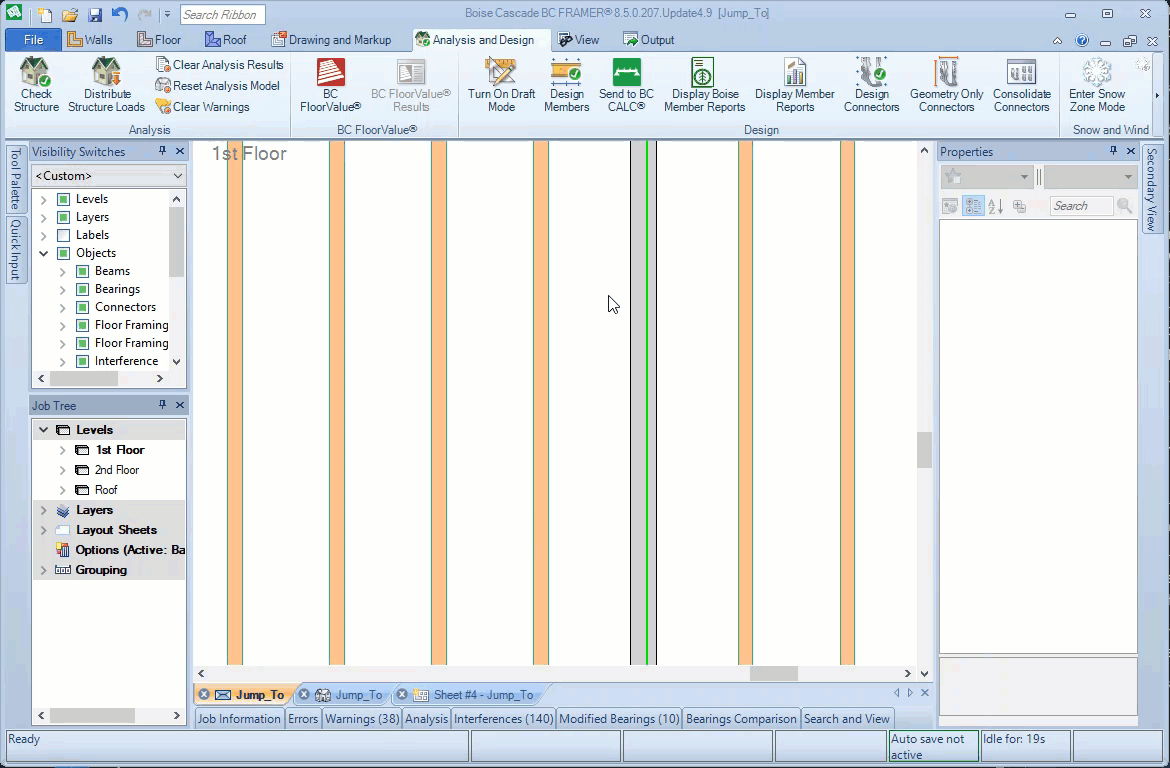Launch BC FloorValue tool
1170x768 pixels.
coord(330,85)
